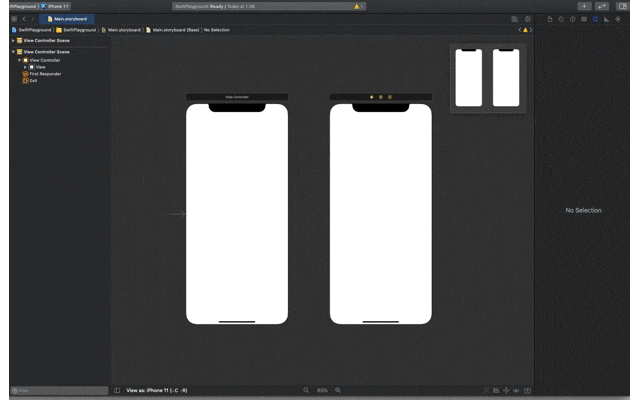Click left phone in minimap

click(x=469, y=78)
